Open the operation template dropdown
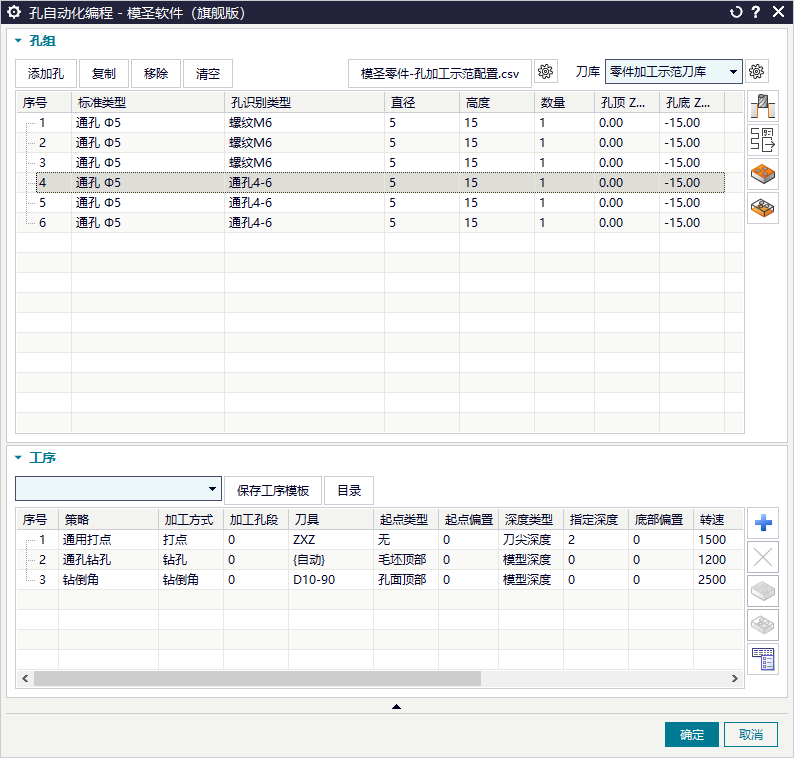This screenshot has width=794, height=758. [x=118, y=489]
